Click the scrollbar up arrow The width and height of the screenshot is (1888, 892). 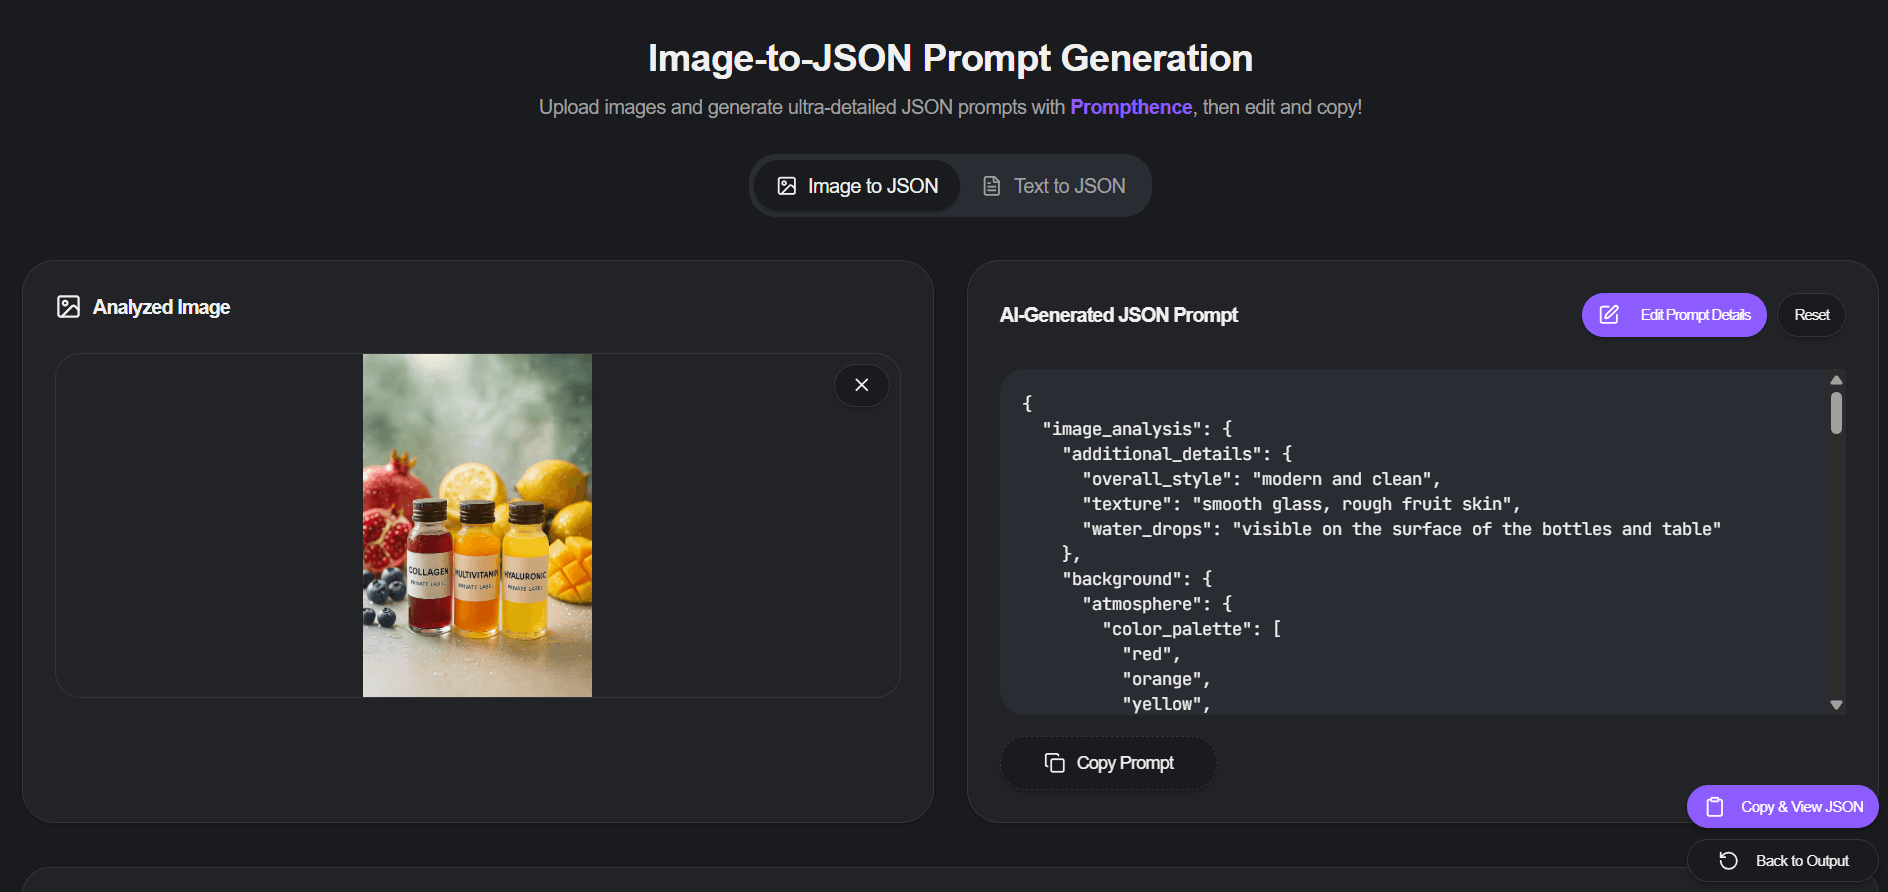[1836, 380]
